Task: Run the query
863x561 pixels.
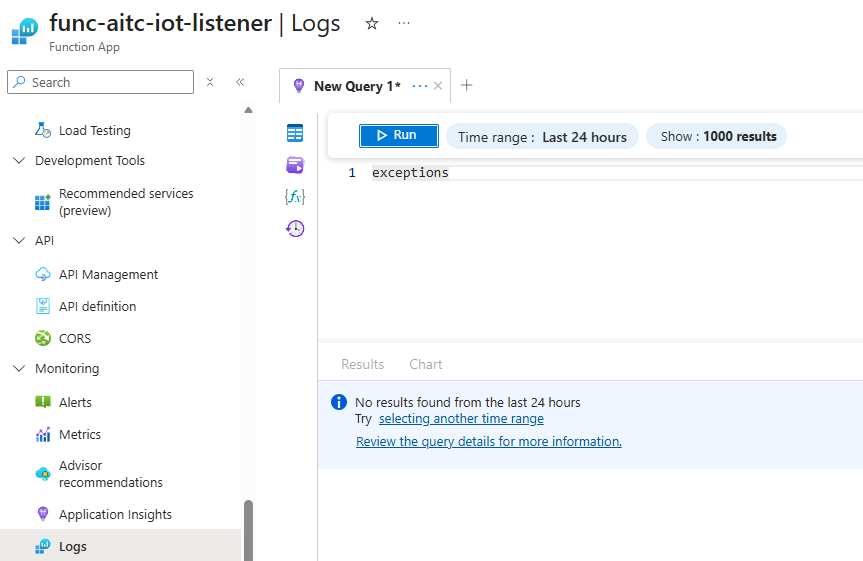Action: point(398,135)
